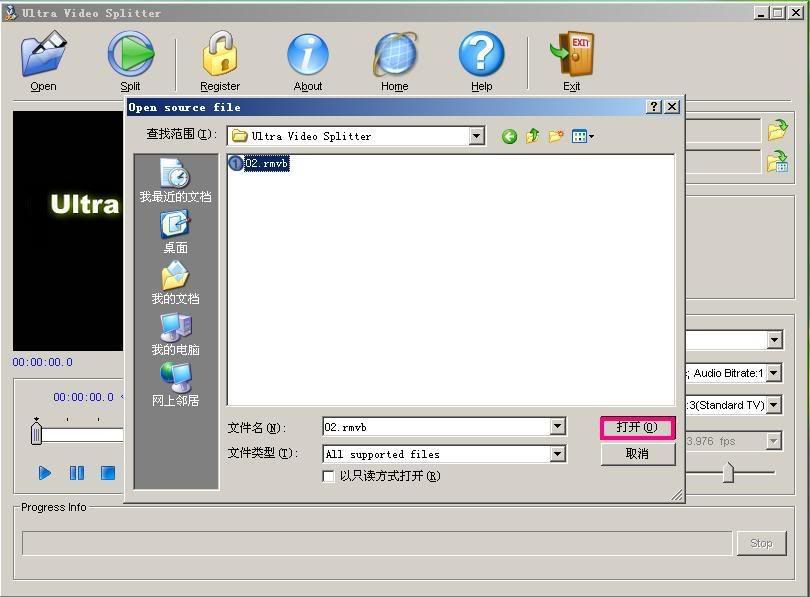Click the second folder icon below browse icon
The width and height of the screenshot is (810, 597).
click(x=777, y=161)
